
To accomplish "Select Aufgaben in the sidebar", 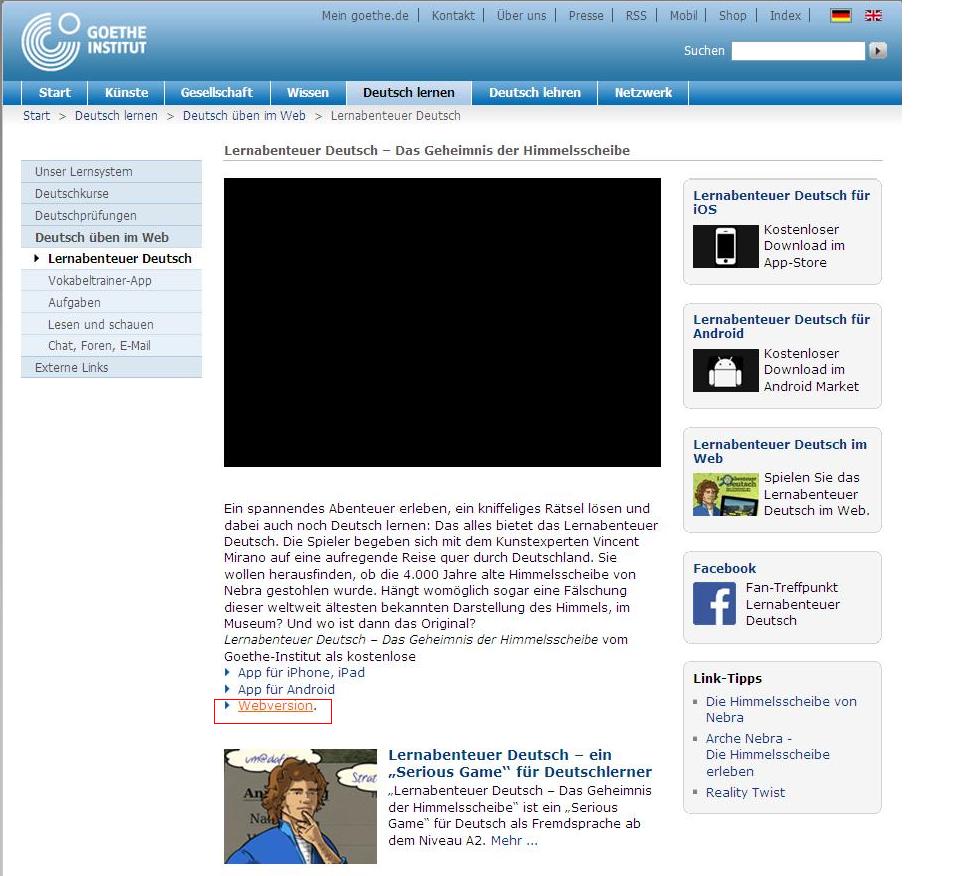I will click(x=111, y=302).
